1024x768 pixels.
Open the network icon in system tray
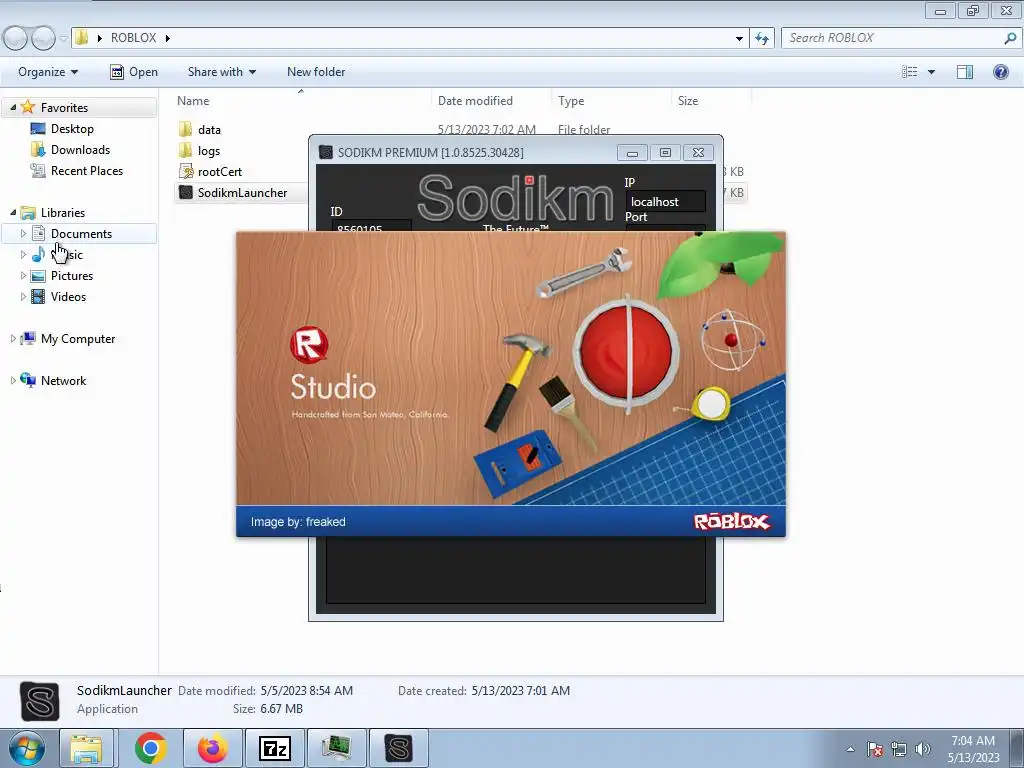pyautogui.click(x=899, y=749)
